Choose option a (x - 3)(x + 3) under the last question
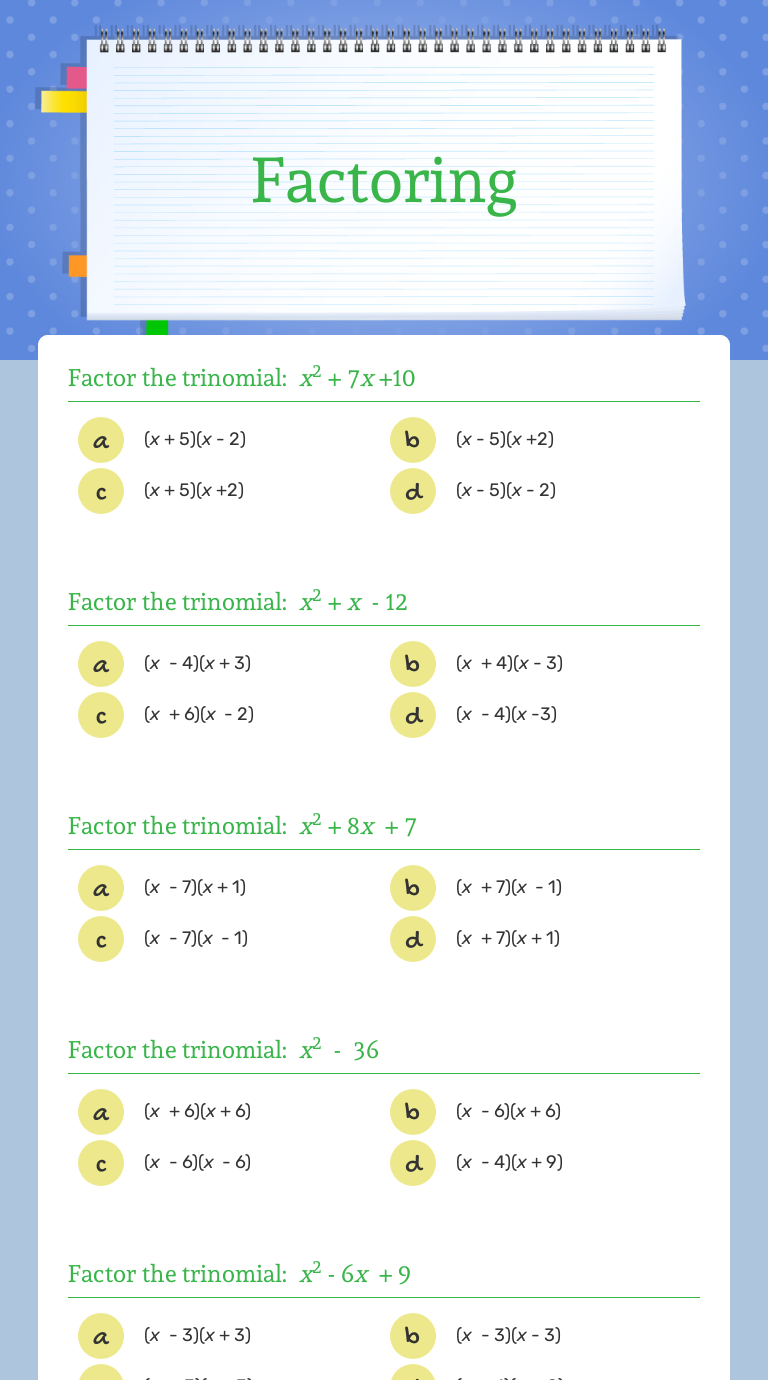Viewport: 768px width, 1380px height. [101, 1336]
